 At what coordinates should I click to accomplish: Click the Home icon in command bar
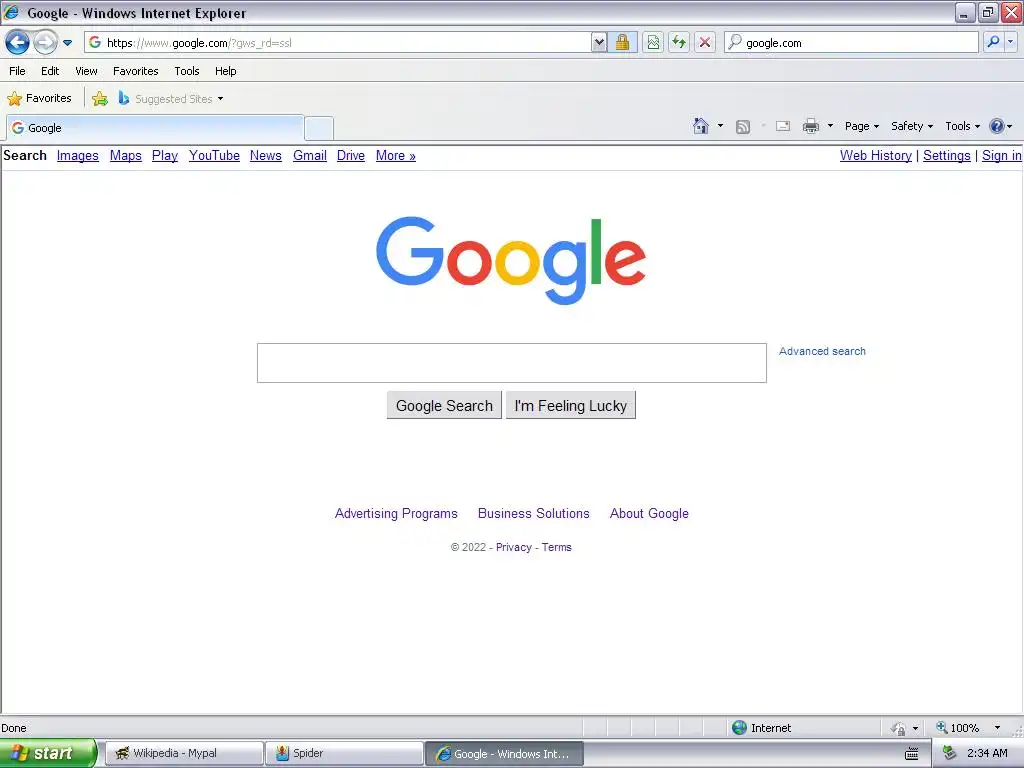[701, 126]
